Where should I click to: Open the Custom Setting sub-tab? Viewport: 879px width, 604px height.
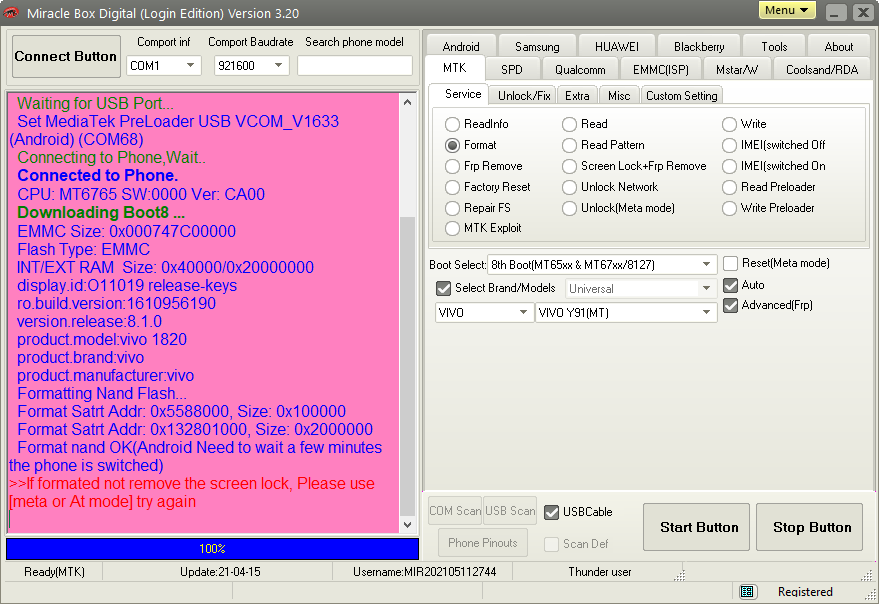click(682, 96)
